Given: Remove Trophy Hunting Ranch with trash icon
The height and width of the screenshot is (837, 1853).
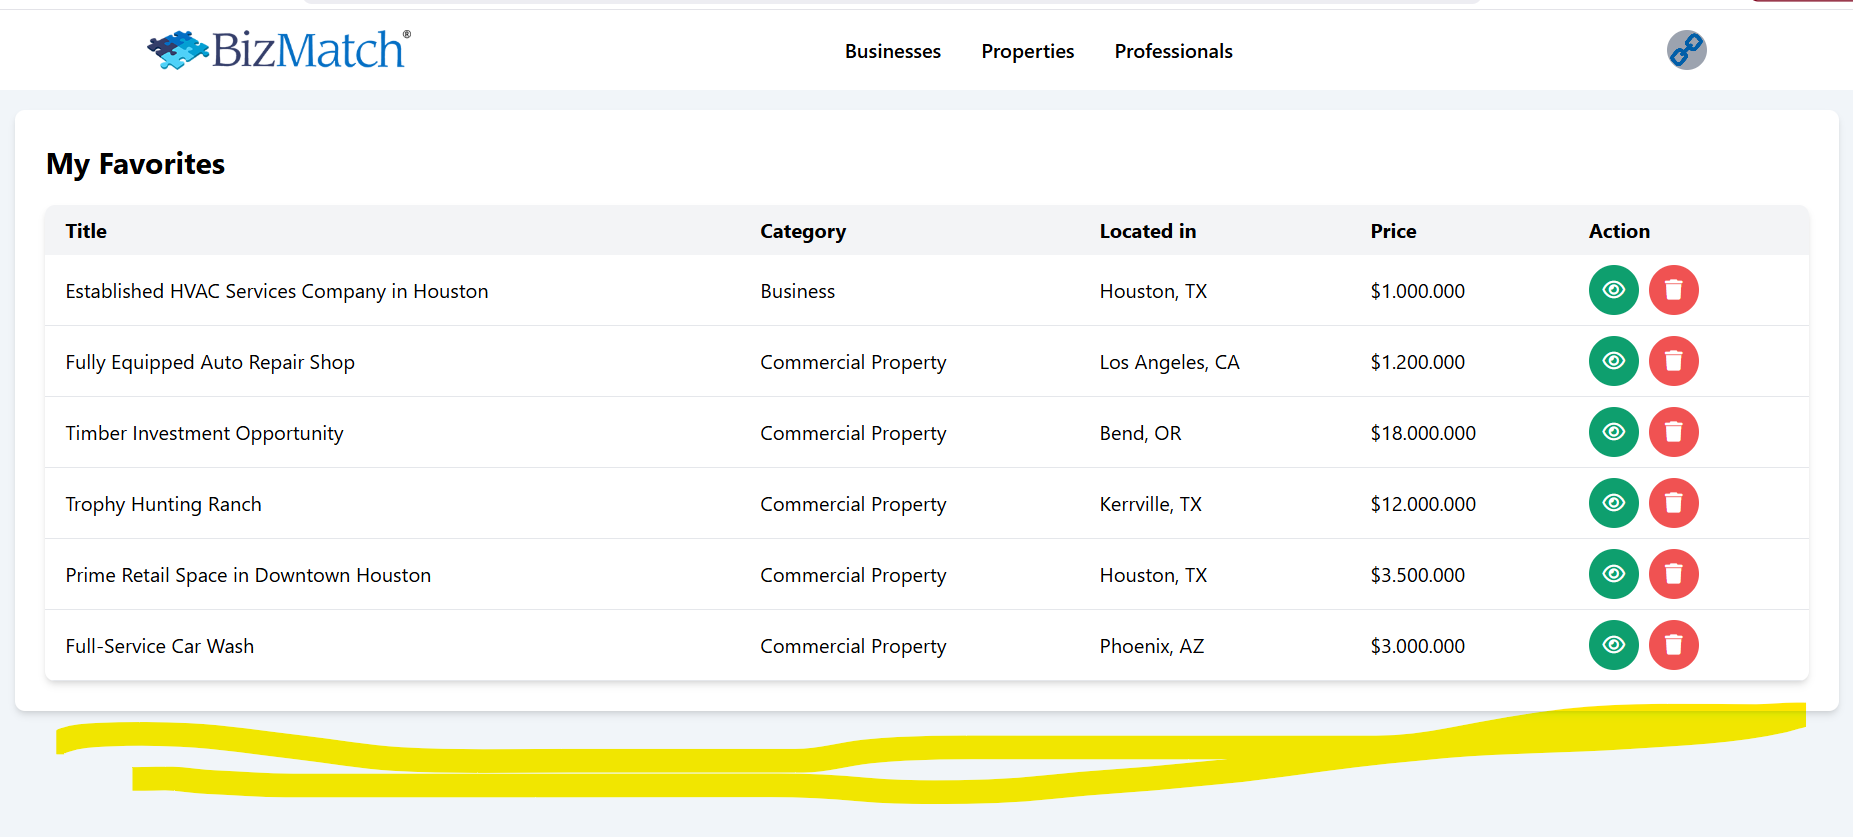Looking at the screenshot, I should point(1673,503).
